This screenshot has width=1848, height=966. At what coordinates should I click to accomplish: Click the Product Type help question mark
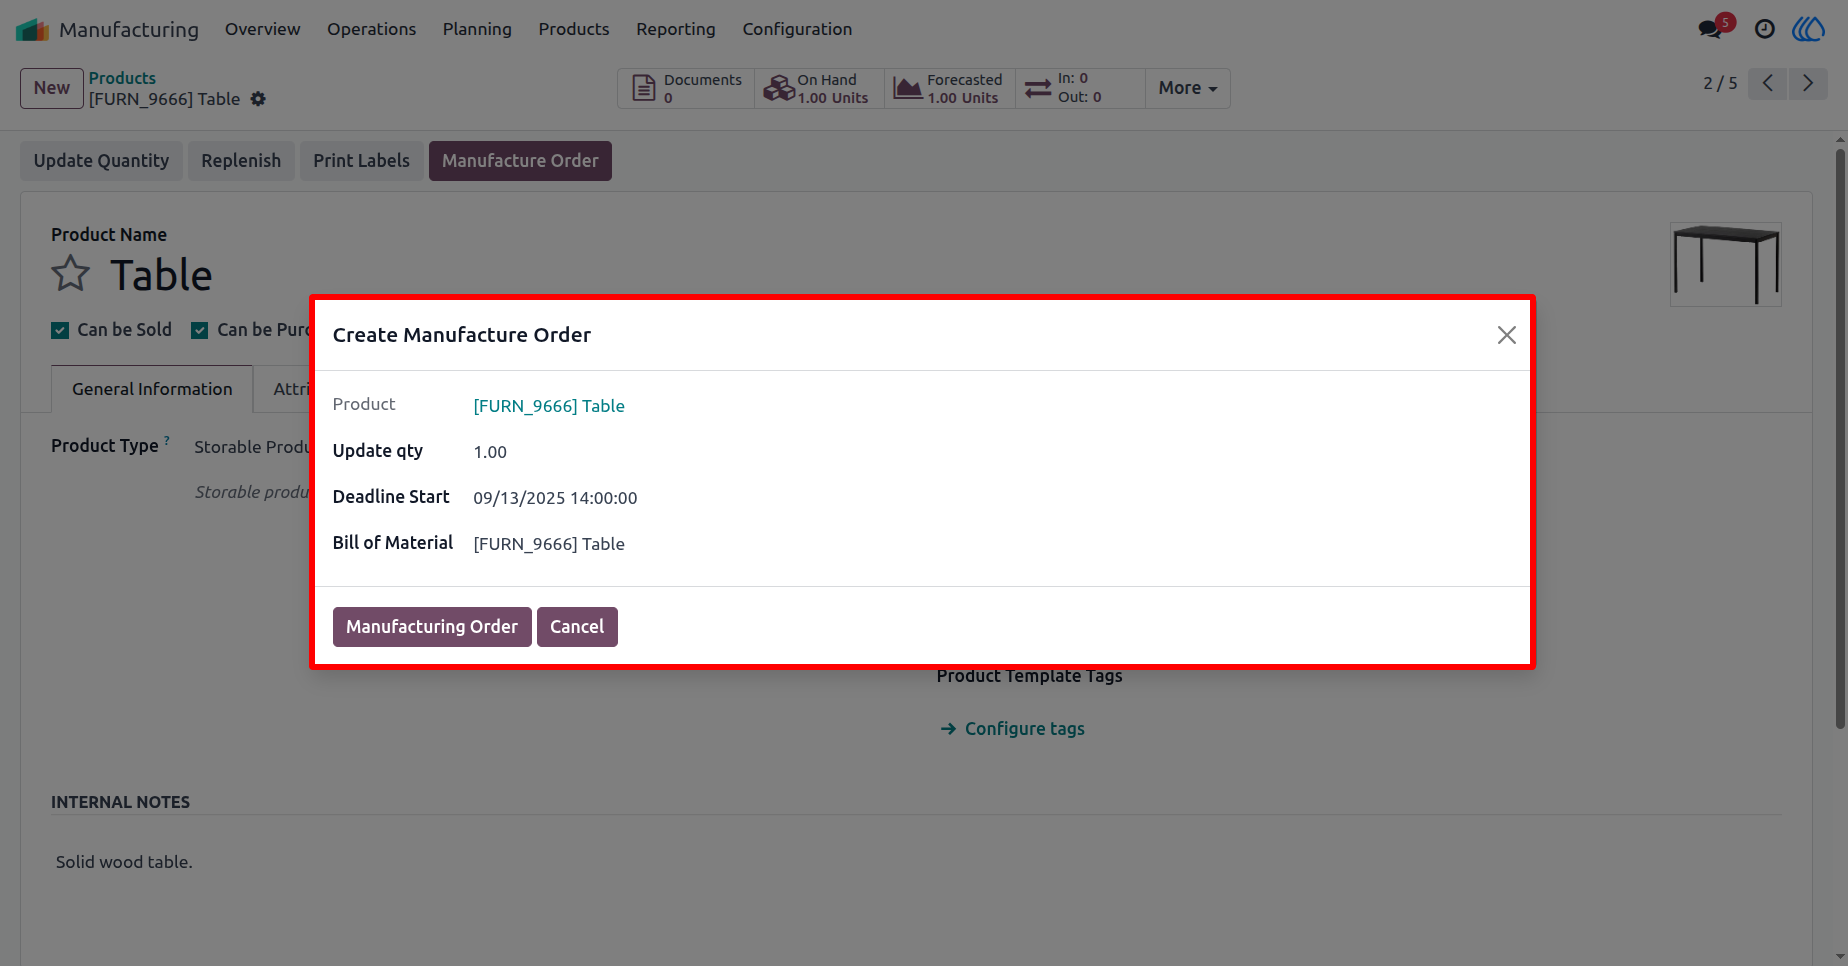(x=167, y=440)
